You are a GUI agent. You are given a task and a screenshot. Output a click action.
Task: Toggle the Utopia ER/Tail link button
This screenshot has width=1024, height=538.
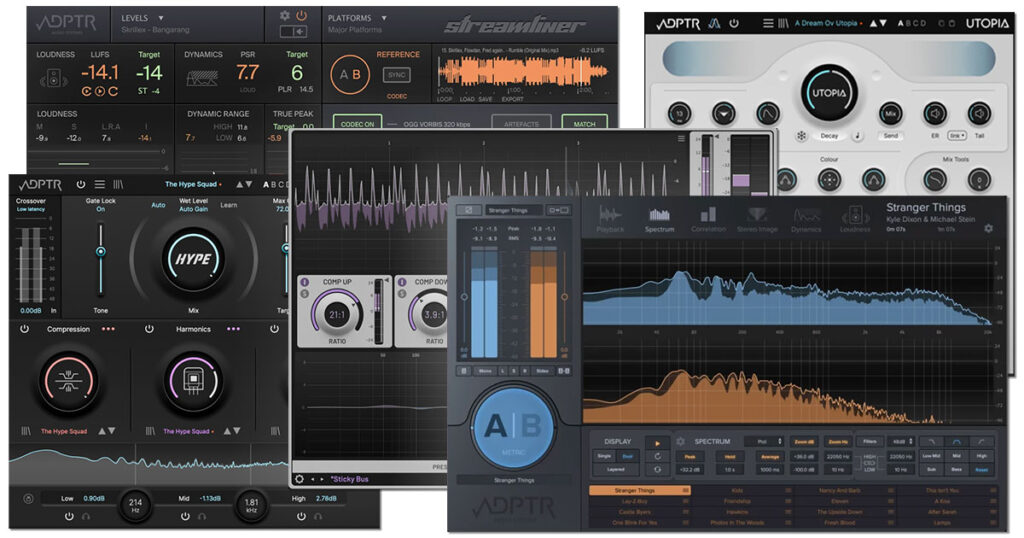click(957, 136)
